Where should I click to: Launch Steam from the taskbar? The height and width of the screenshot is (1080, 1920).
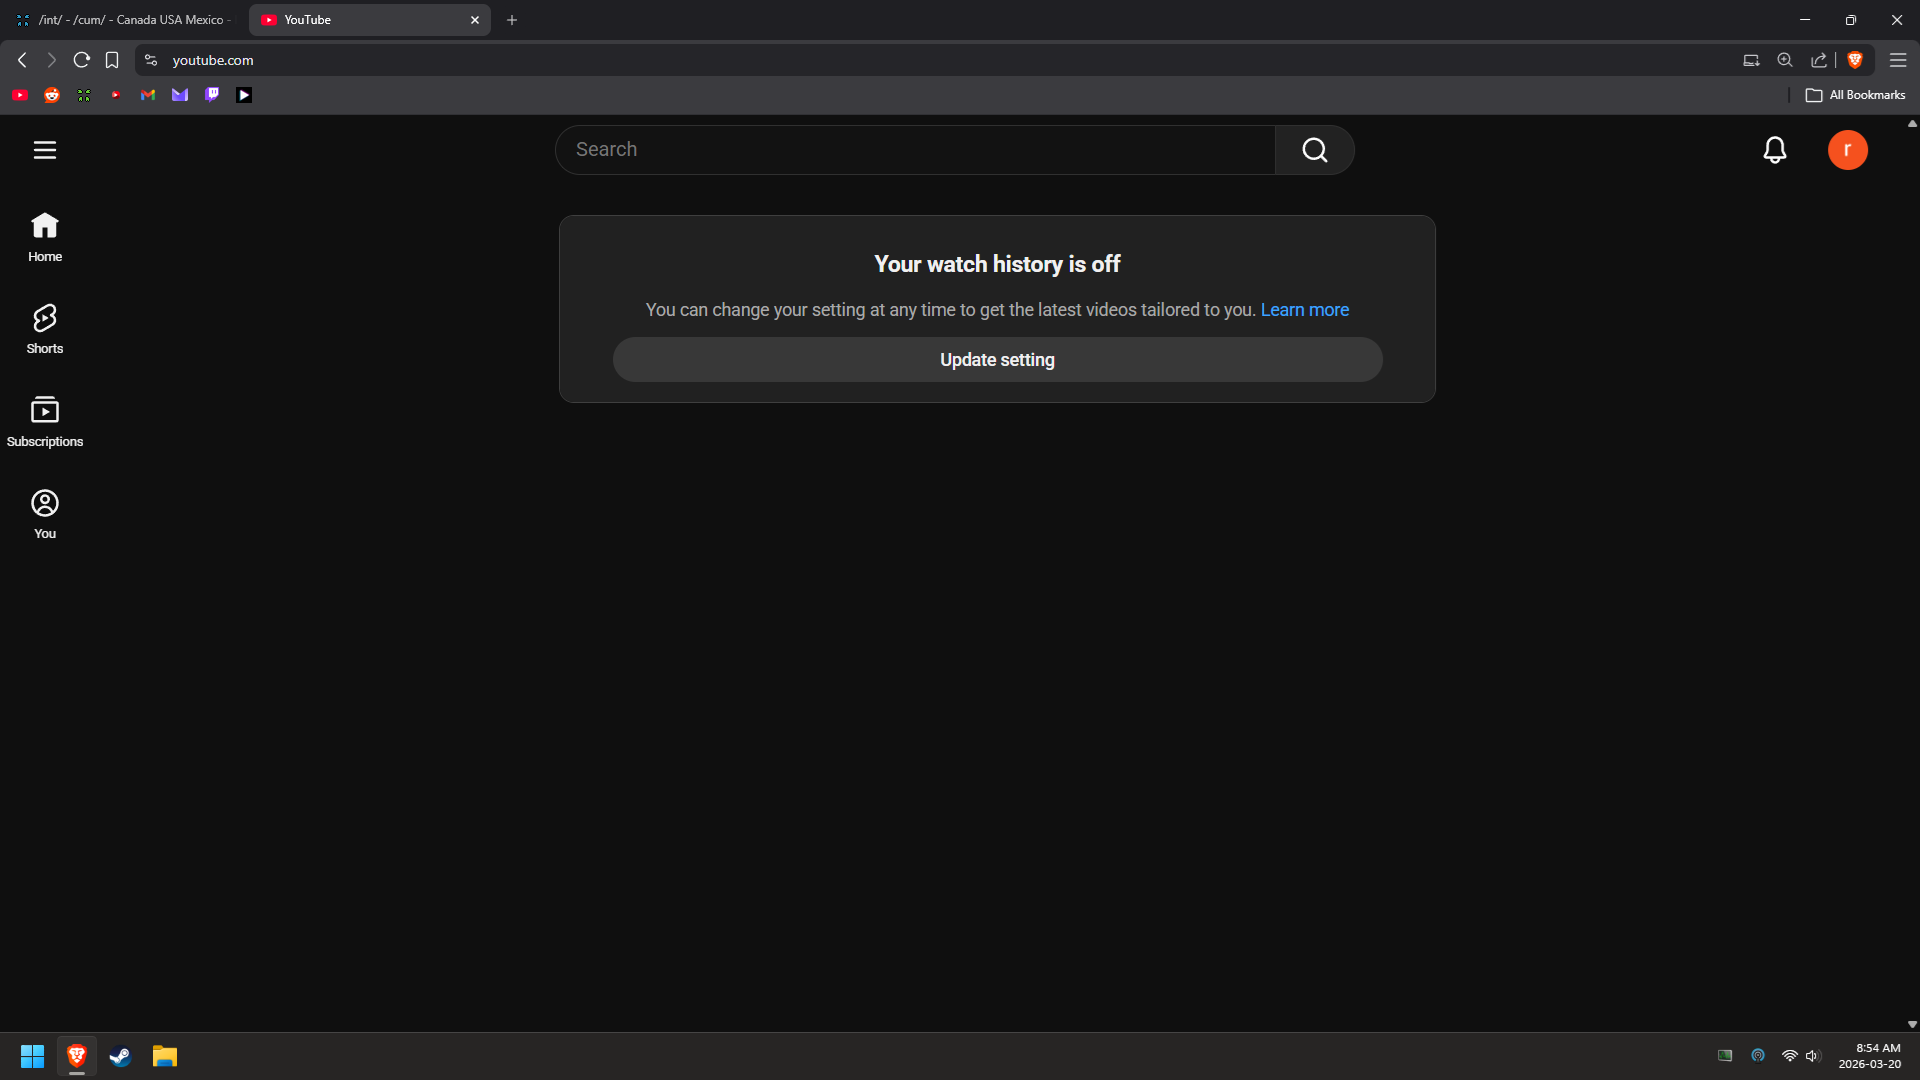tap(121, 1056)
